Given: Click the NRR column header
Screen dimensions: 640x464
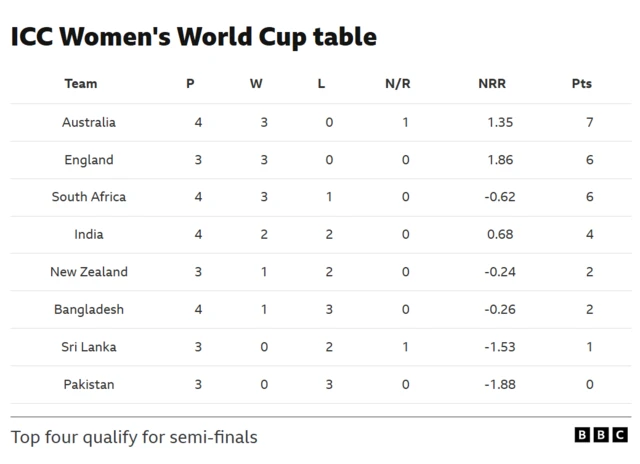Looking at the screenshot, I should pos(492,84).
